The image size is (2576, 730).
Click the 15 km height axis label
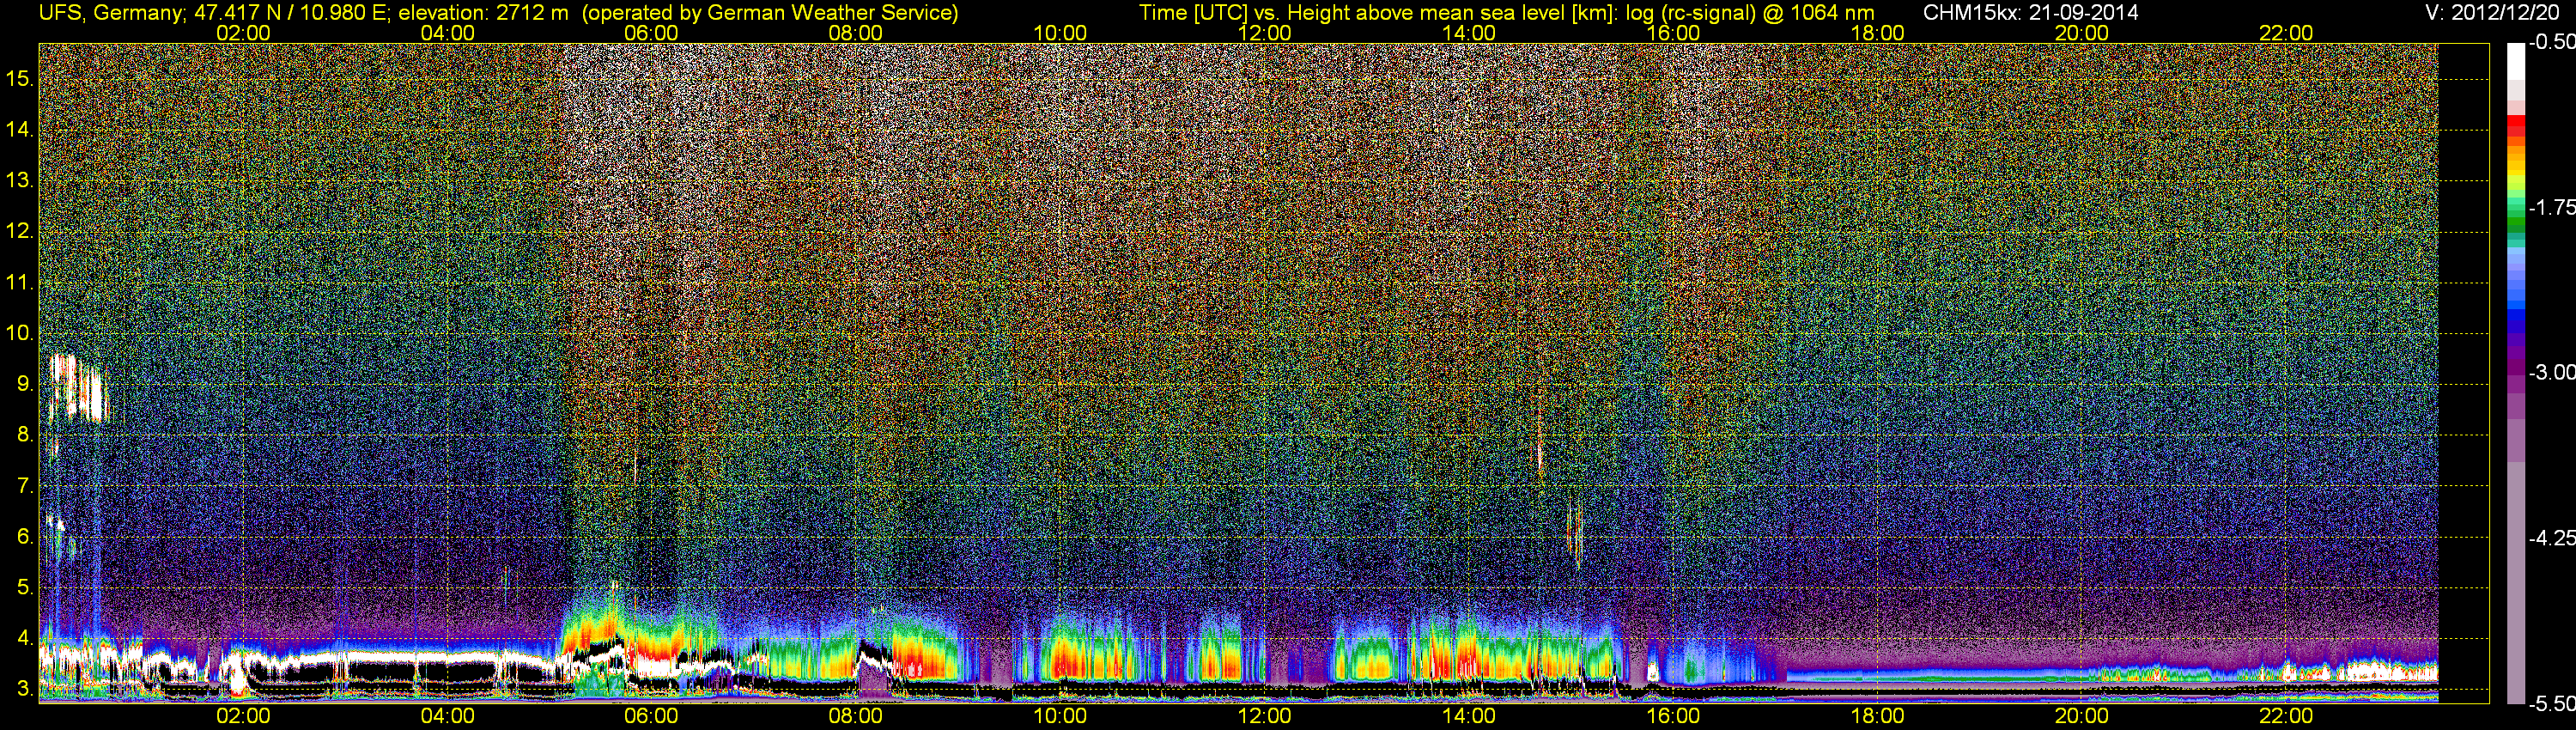[x=19, y=78]
